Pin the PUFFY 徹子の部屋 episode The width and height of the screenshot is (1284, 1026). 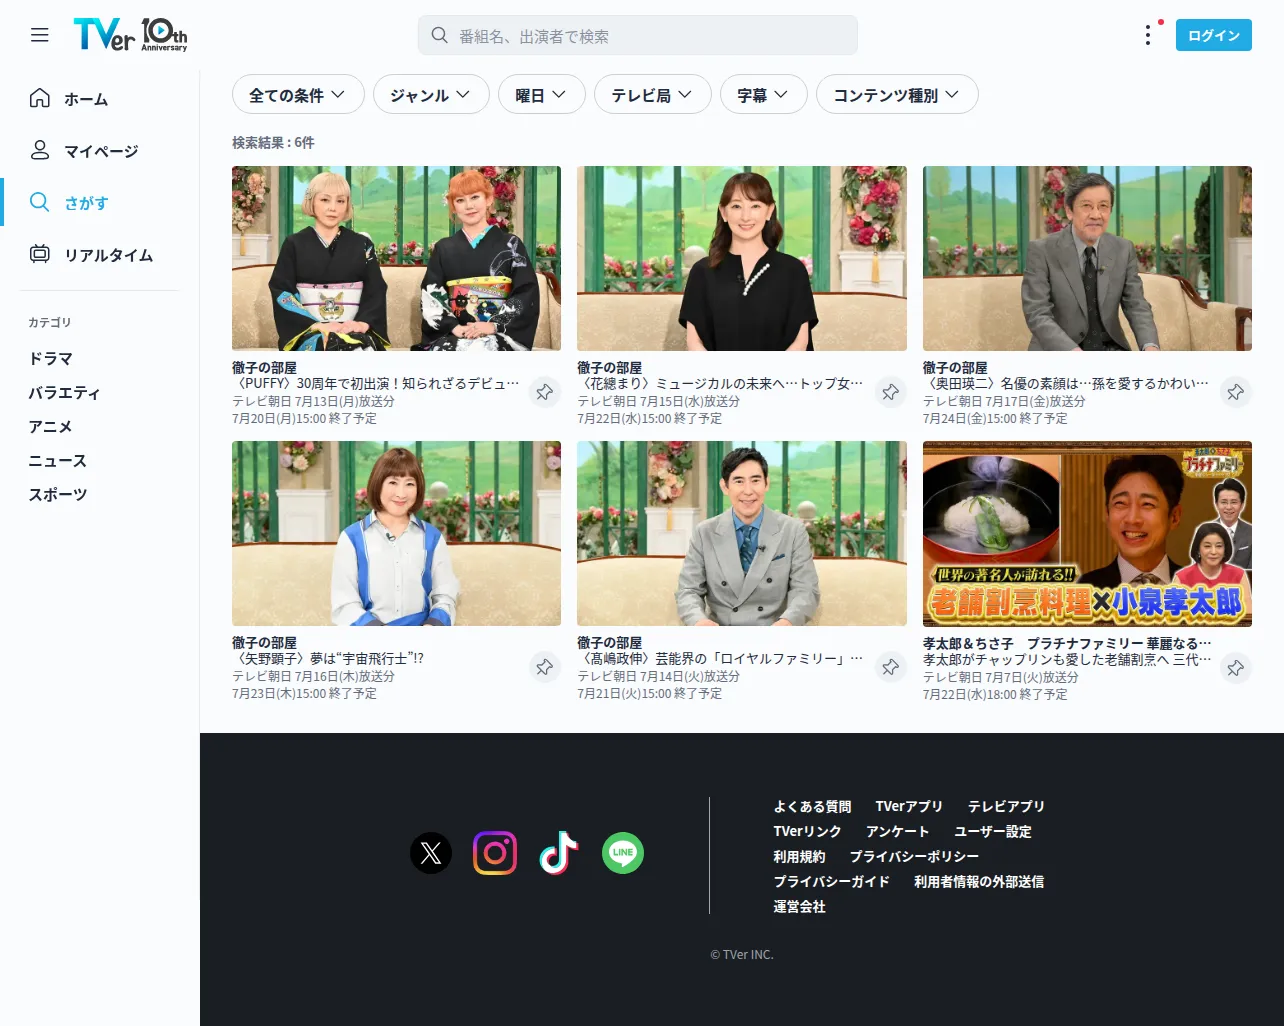coord(545,392)
